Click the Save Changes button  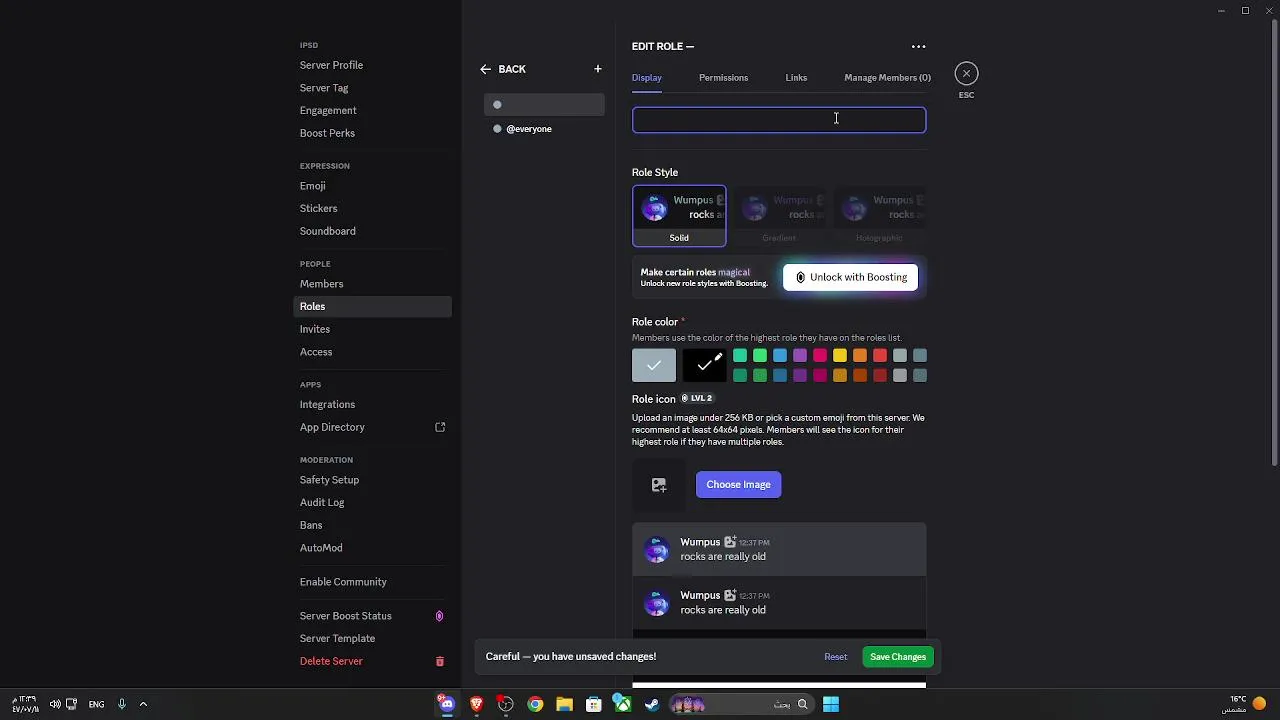[x=898, y=657]
